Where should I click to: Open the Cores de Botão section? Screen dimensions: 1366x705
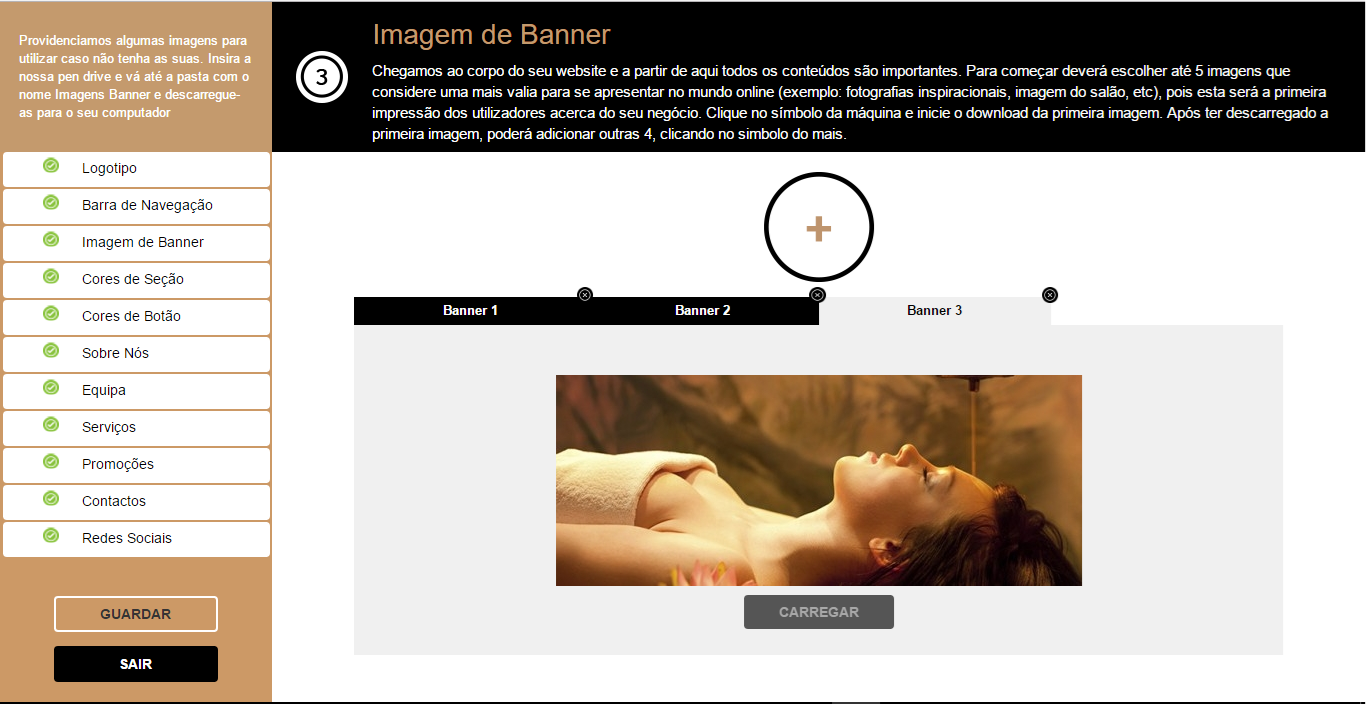coord(137,317)
